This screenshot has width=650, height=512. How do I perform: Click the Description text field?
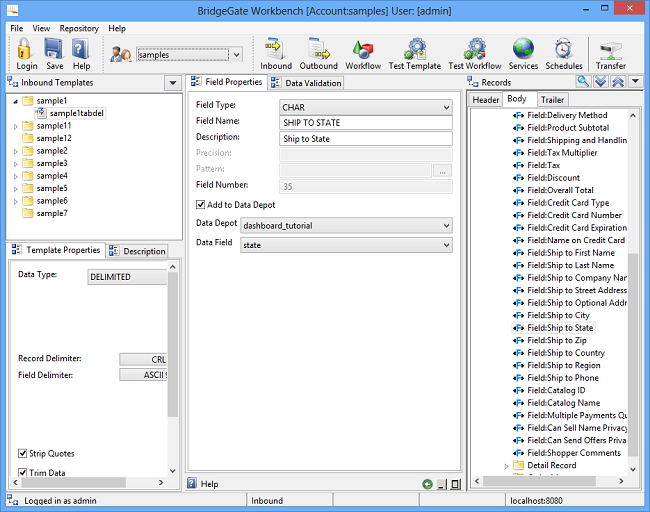(366, 139)
